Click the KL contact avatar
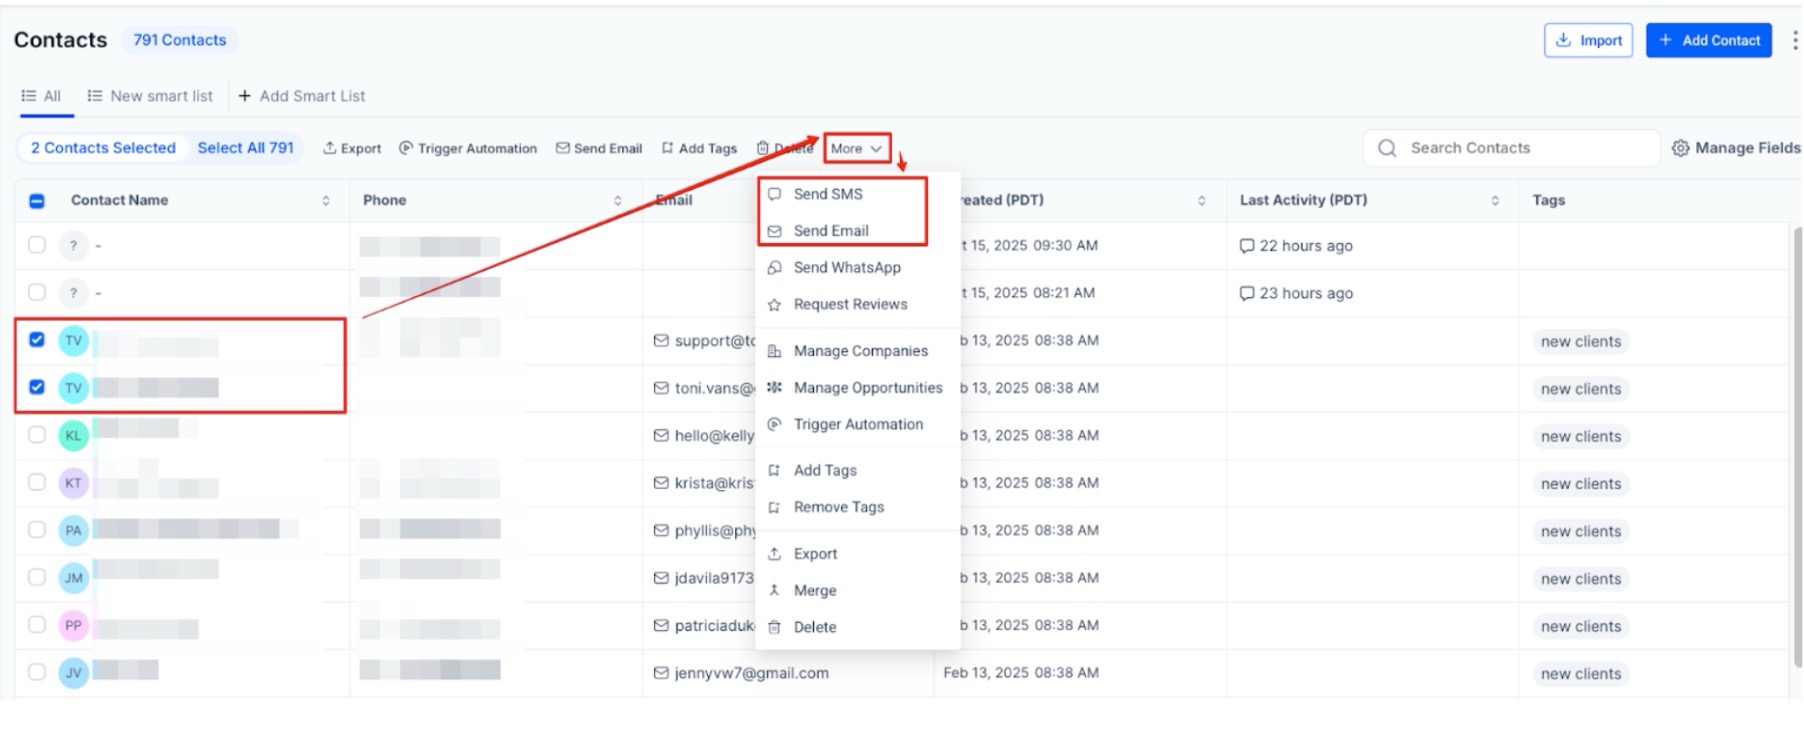The width and height of the screenshot is (1804, 744). (73, 436)
